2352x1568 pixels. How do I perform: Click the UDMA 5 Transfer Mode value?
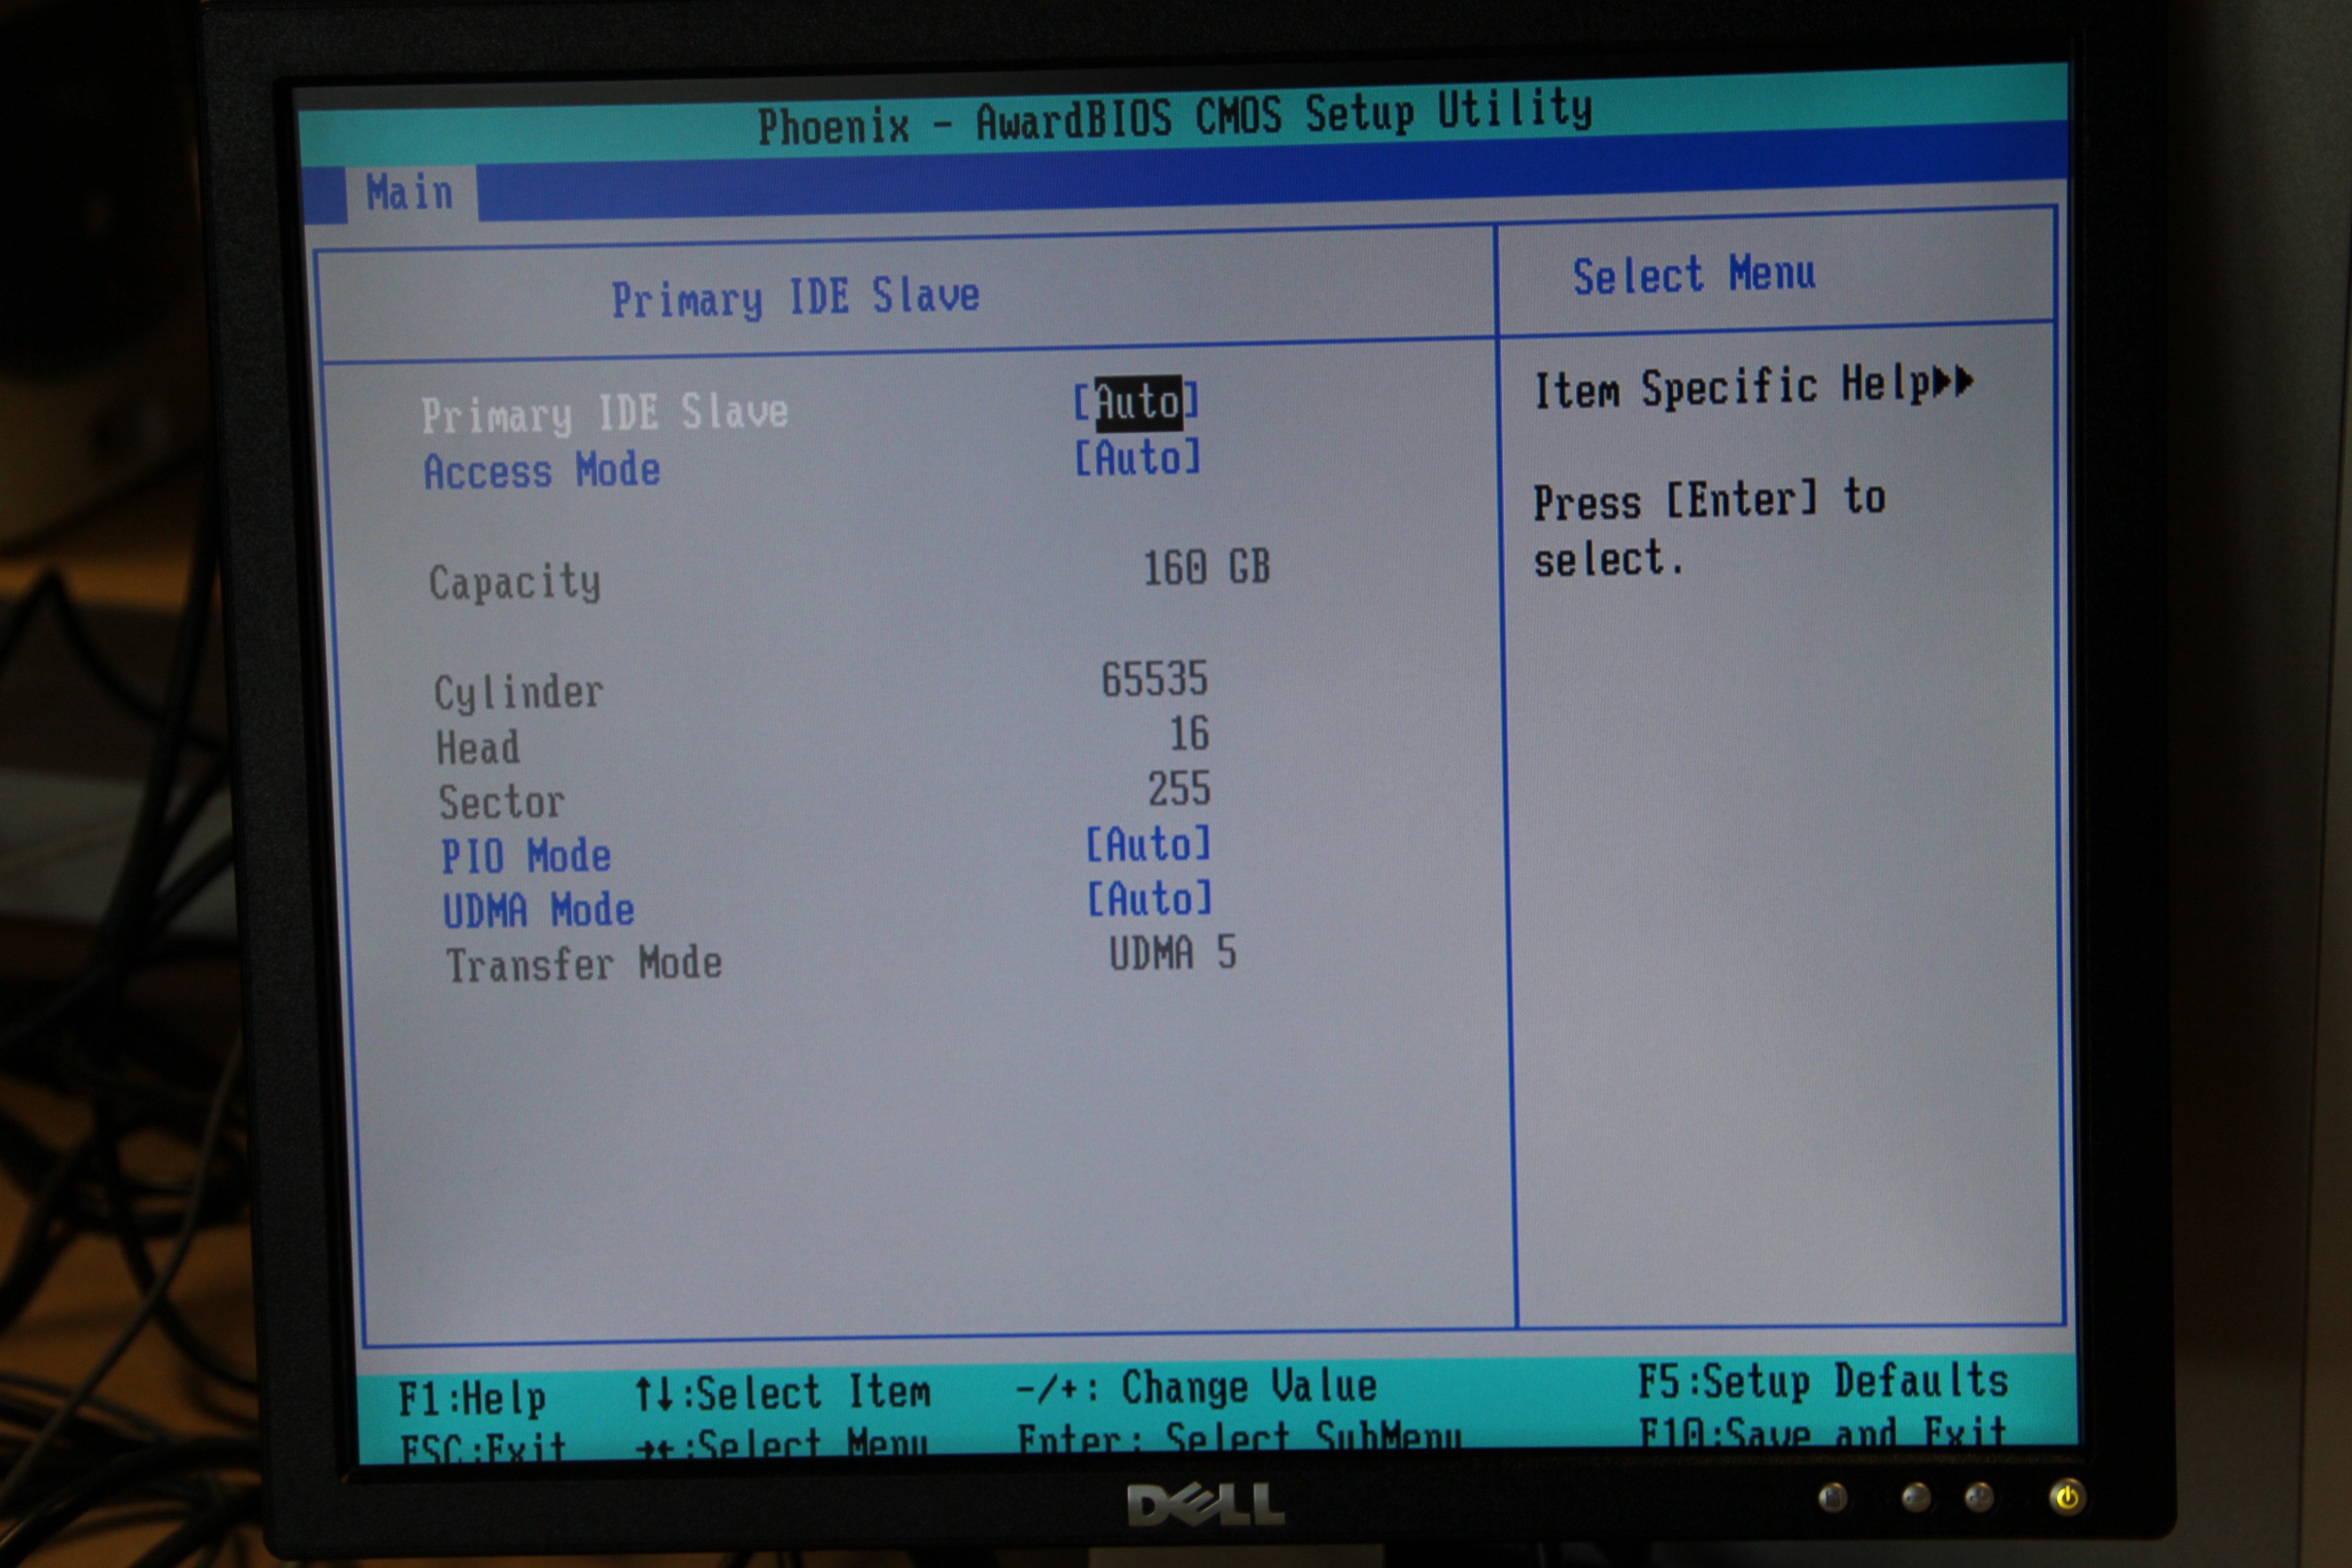[1172, 953]
